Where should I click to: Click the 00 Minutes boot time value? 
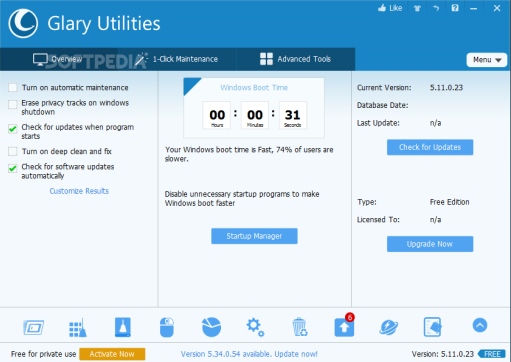tap(255, 115)
